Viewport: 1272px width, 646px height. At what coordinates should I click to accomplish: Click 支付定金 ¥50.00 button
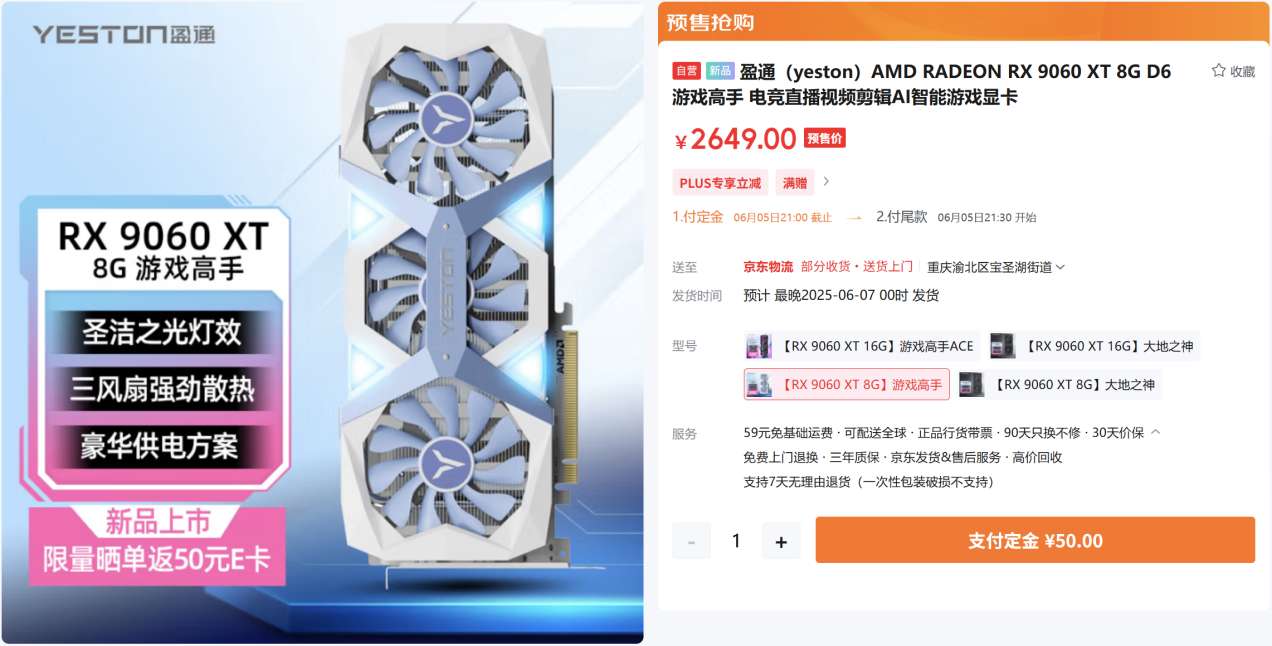click(1035, 541)
